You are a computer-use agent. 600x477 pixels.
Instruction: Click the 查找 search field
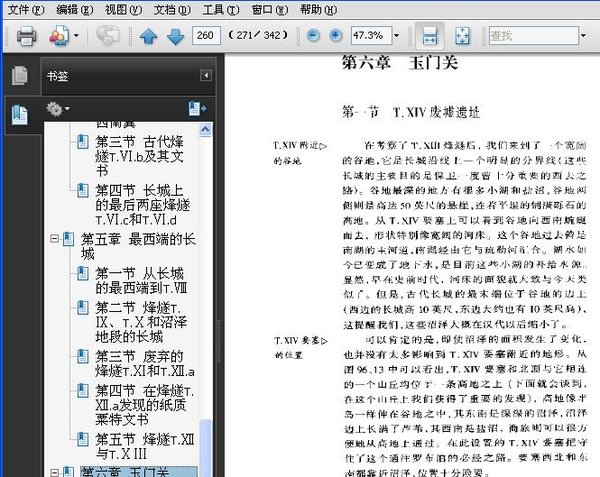click(x=533, y=36)
